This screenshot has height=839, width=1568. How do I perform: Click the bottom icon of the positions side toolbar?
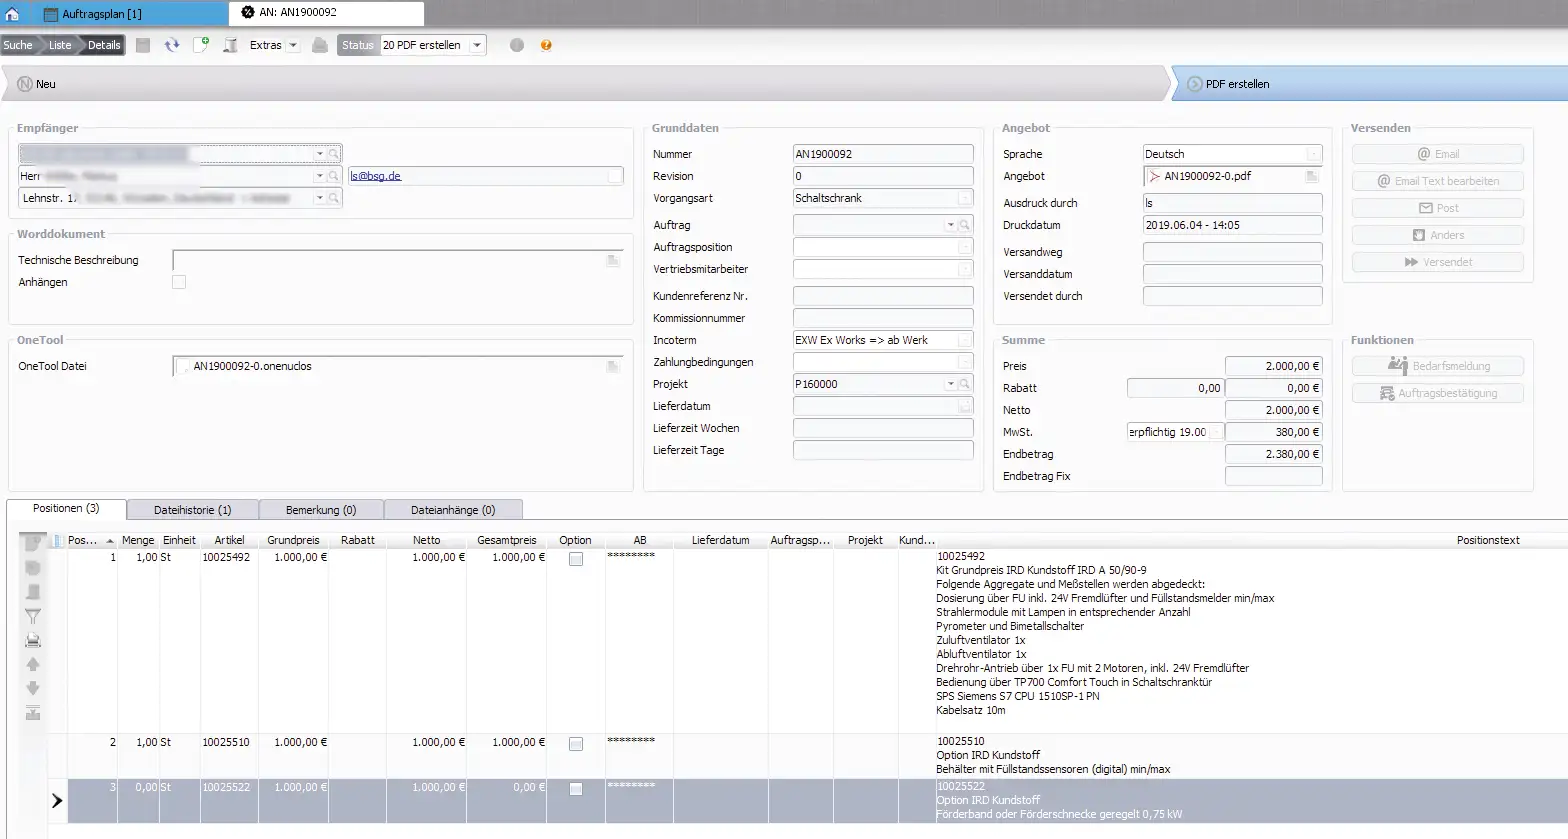[x=33, y=712]
